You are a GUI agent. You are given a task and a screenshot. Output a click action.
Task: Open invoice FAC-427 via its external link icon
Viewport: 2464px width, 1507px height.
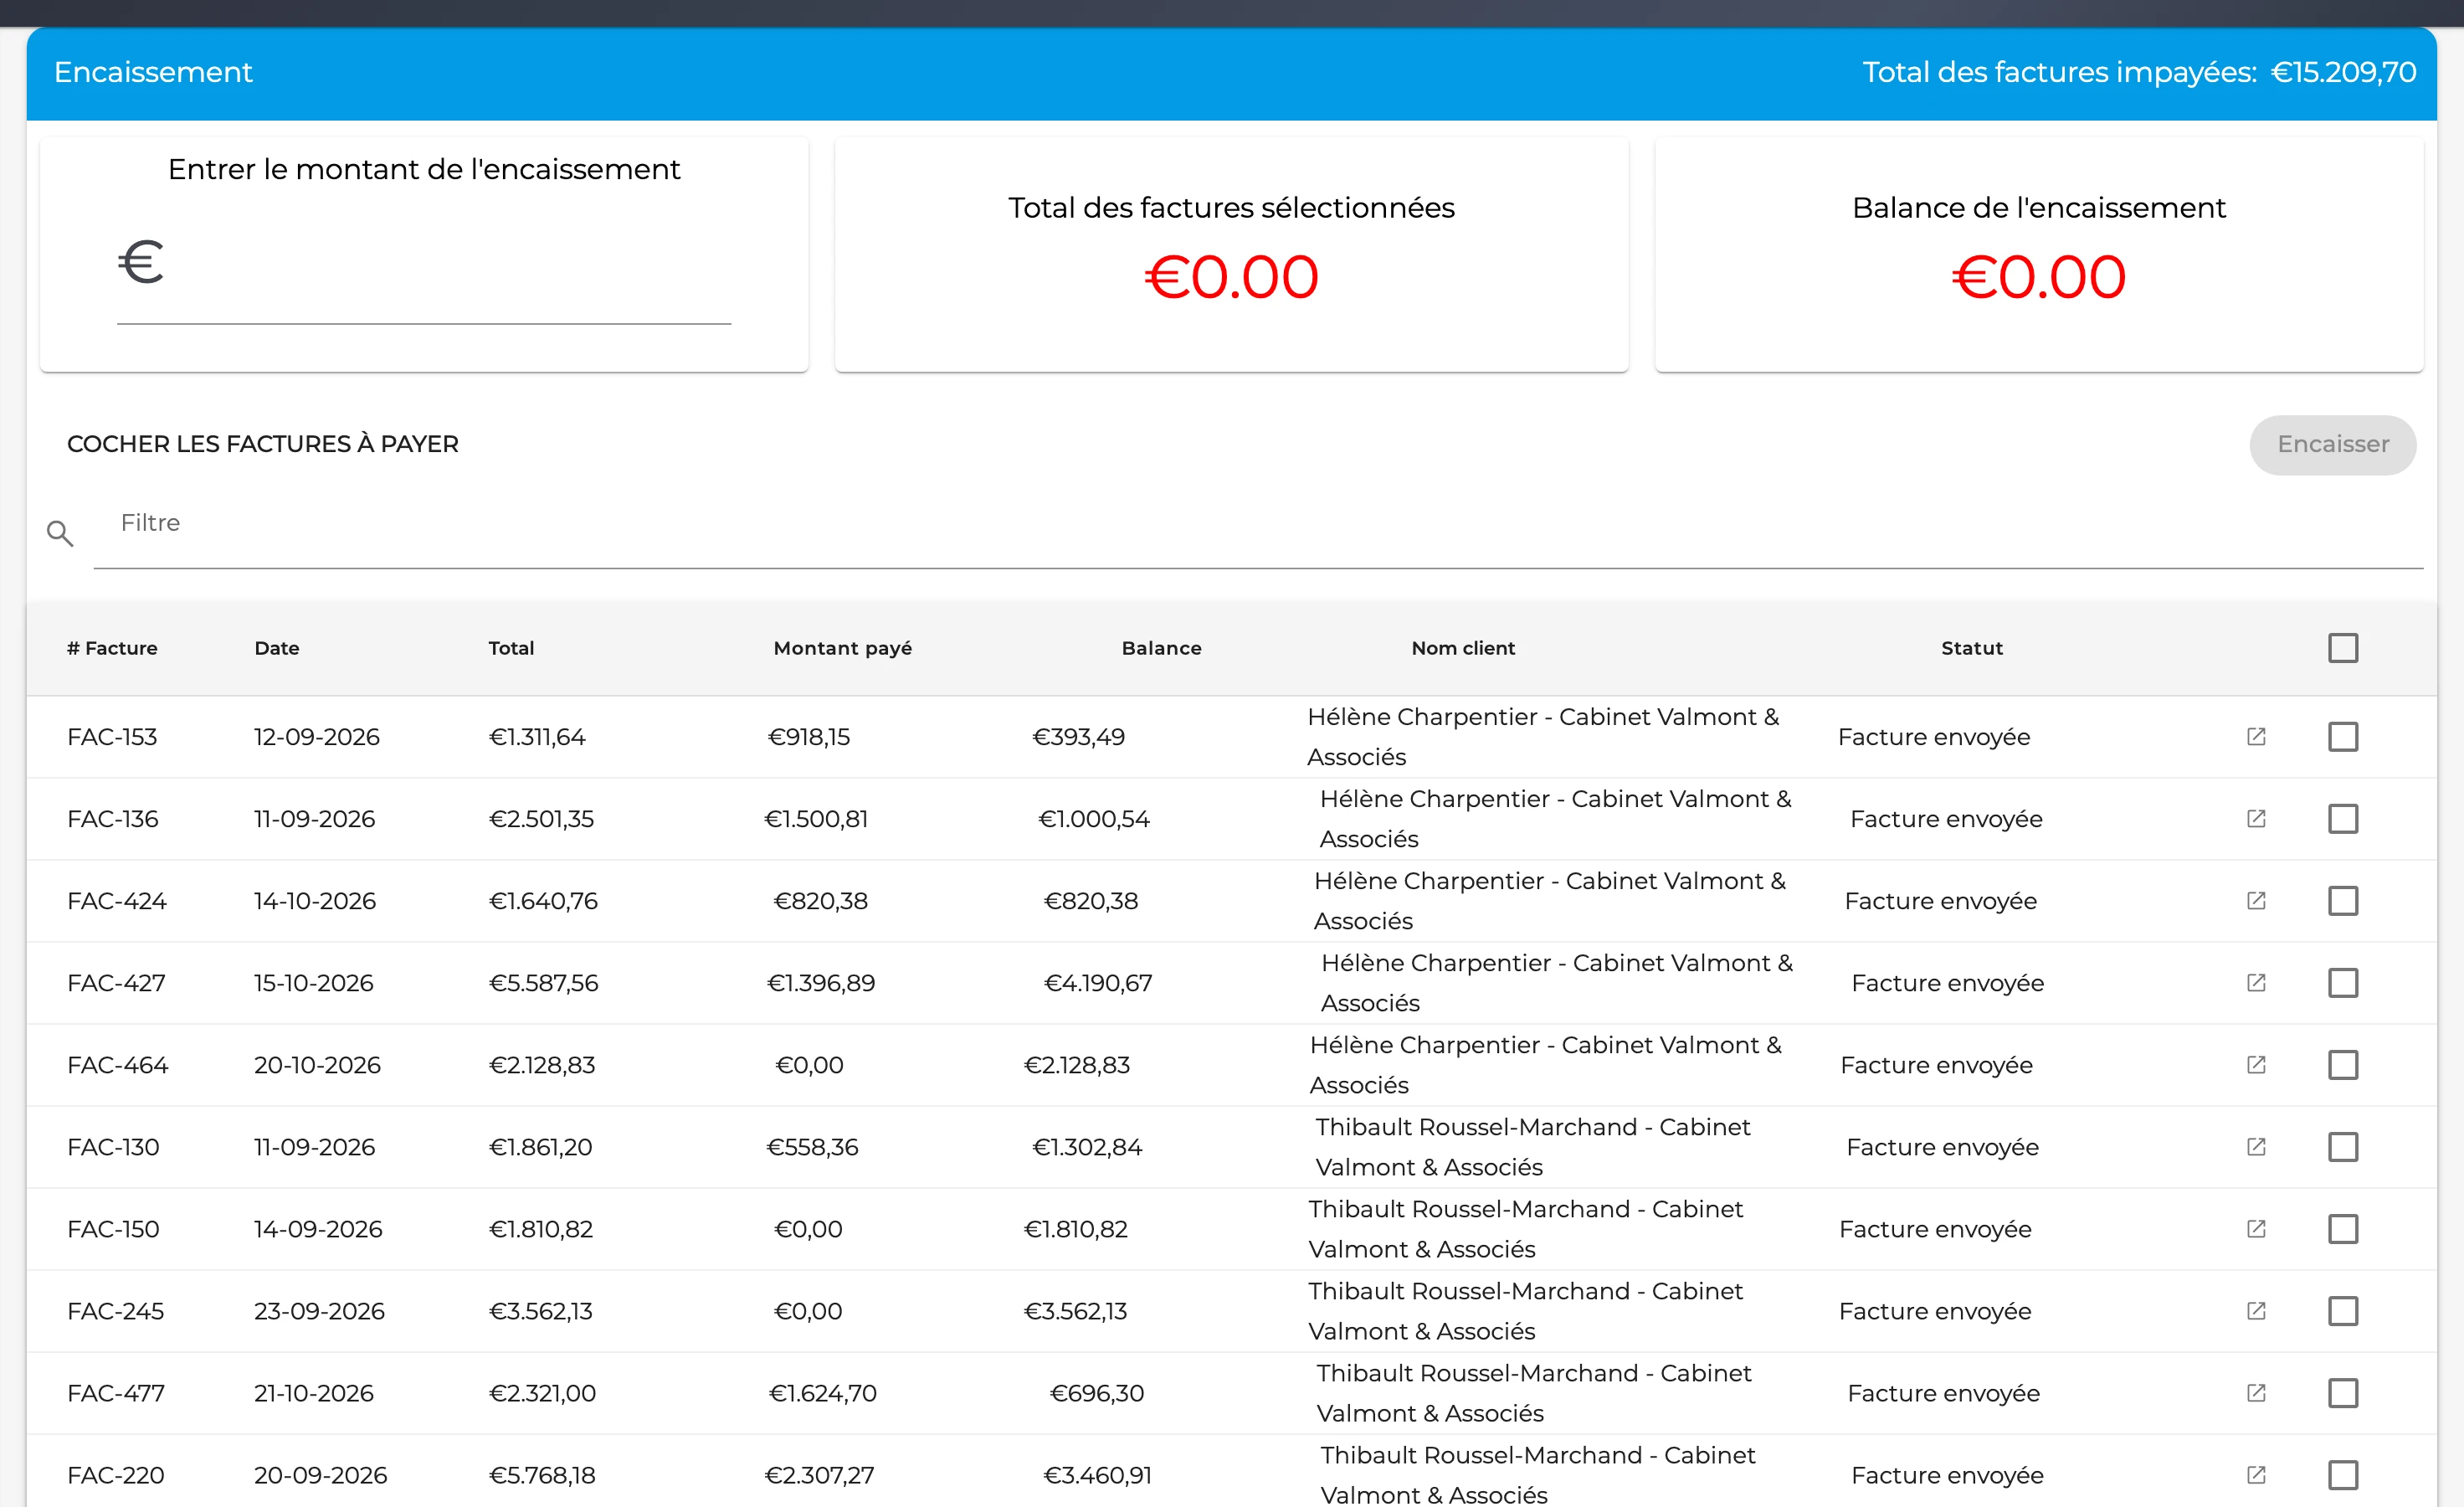(x=2256, y=983)
